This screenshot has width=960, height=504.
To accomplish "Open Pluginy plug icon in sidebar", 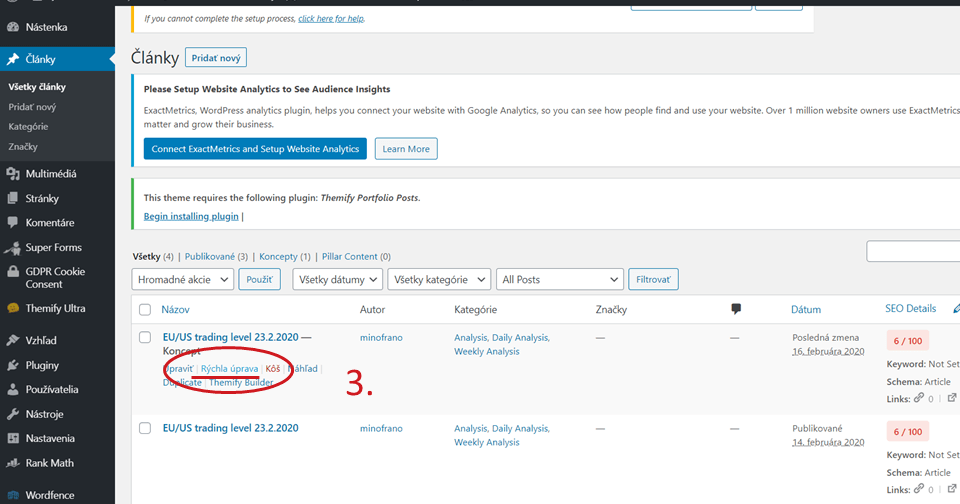I will [x=13, y=365].
